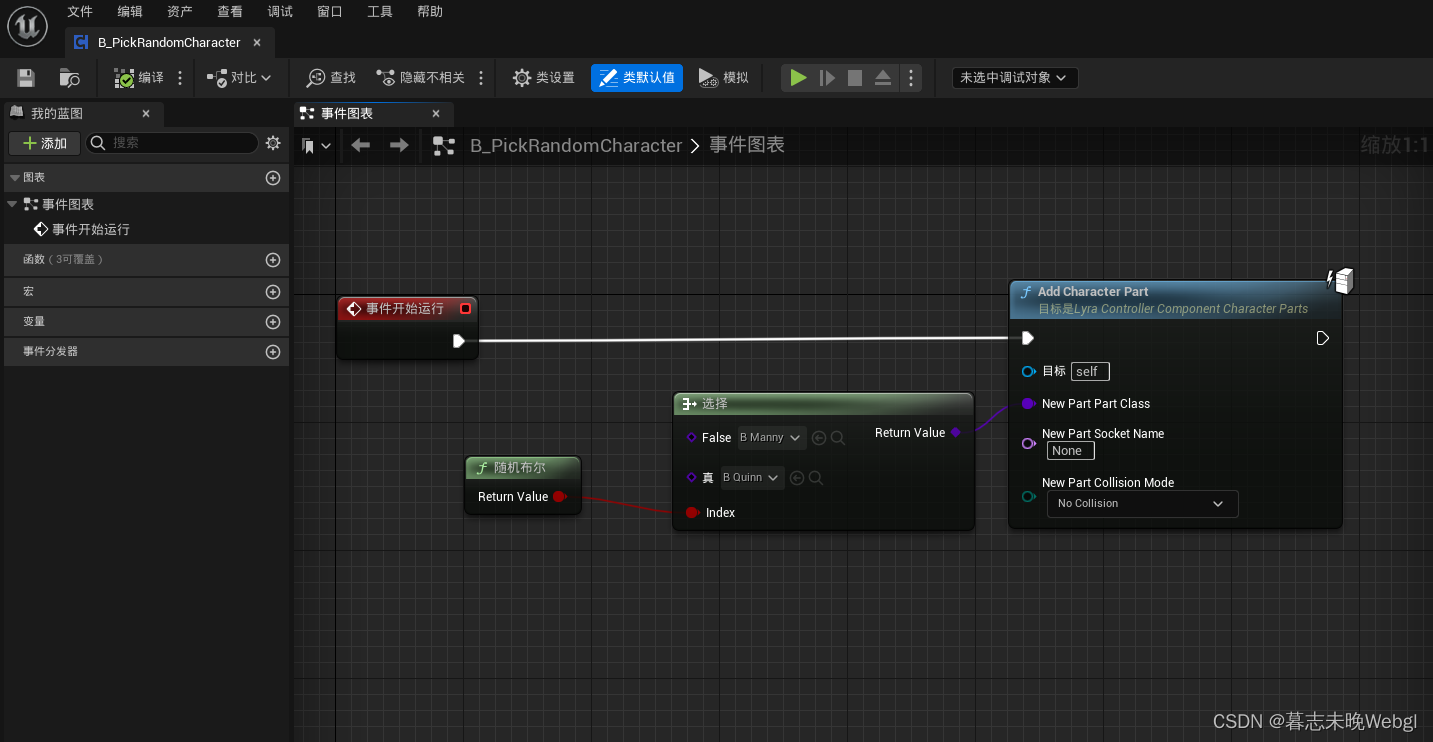
Task: Click the 添加 add button in My Blueprint
Action: pyautogui.click(x=45, y=144)
